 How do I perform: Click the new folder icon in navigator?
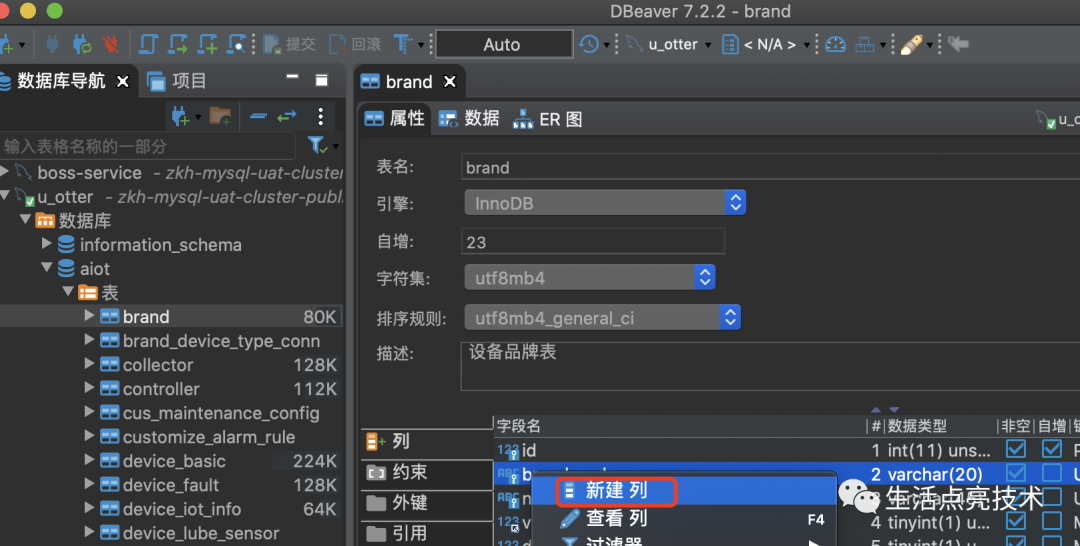(220, 116)
